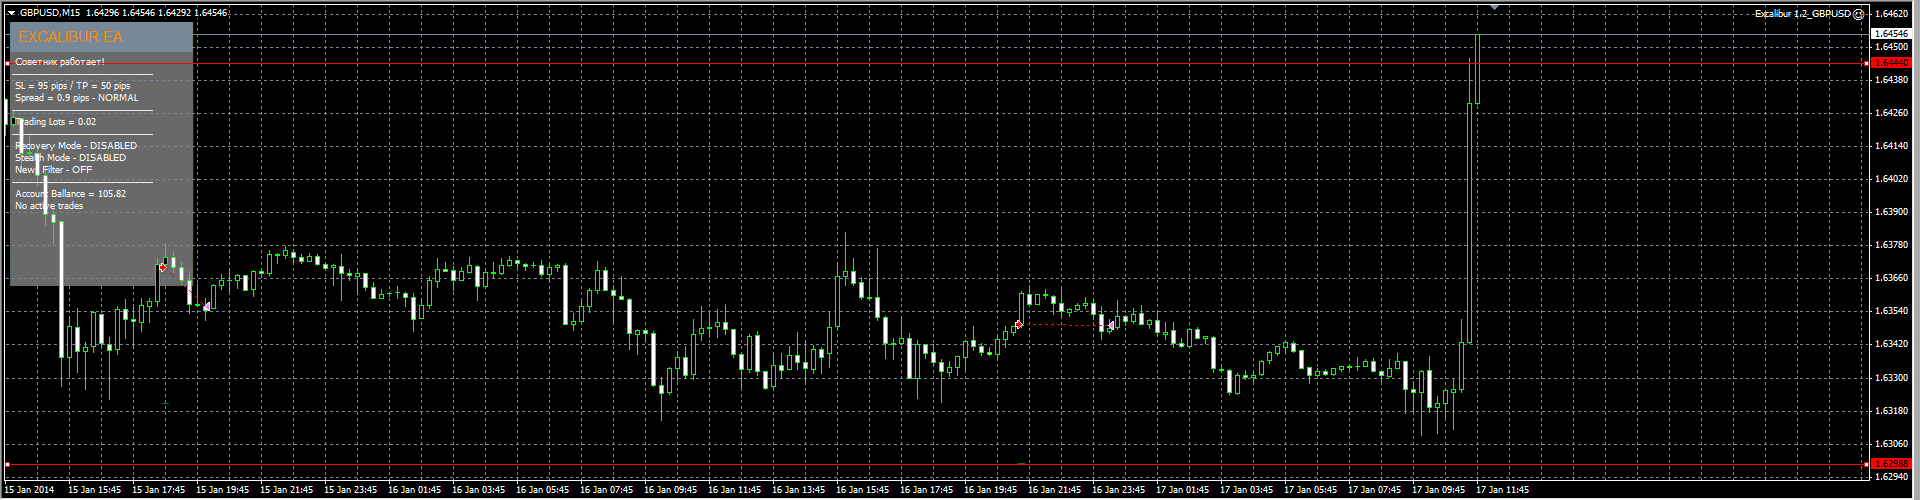Click the current price label 1.64546

tap(1891, 34)
